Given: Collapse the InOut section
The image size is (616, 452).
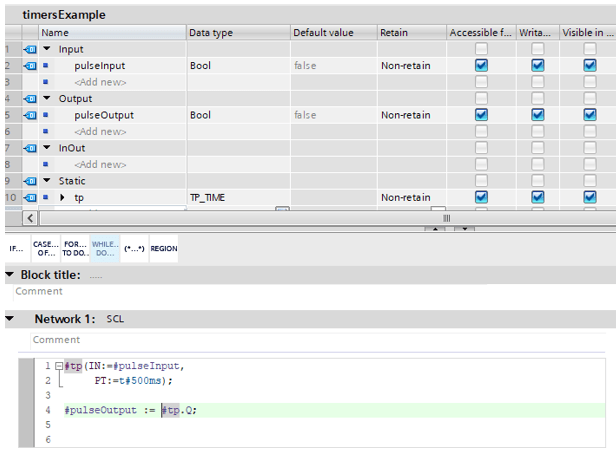Looking at the screenshot, I should (47, 148).
